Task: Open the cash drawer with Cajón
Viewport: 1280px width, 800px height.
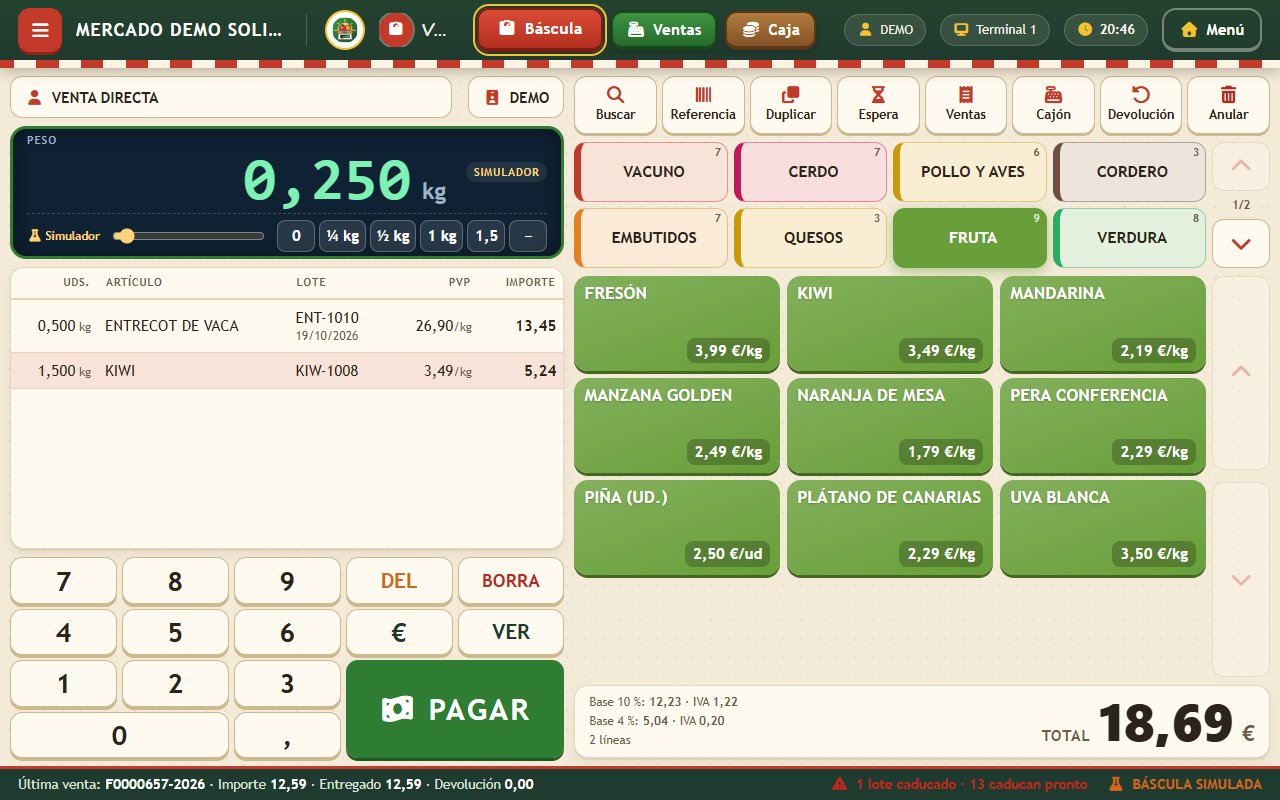Action: [1053, 104]
